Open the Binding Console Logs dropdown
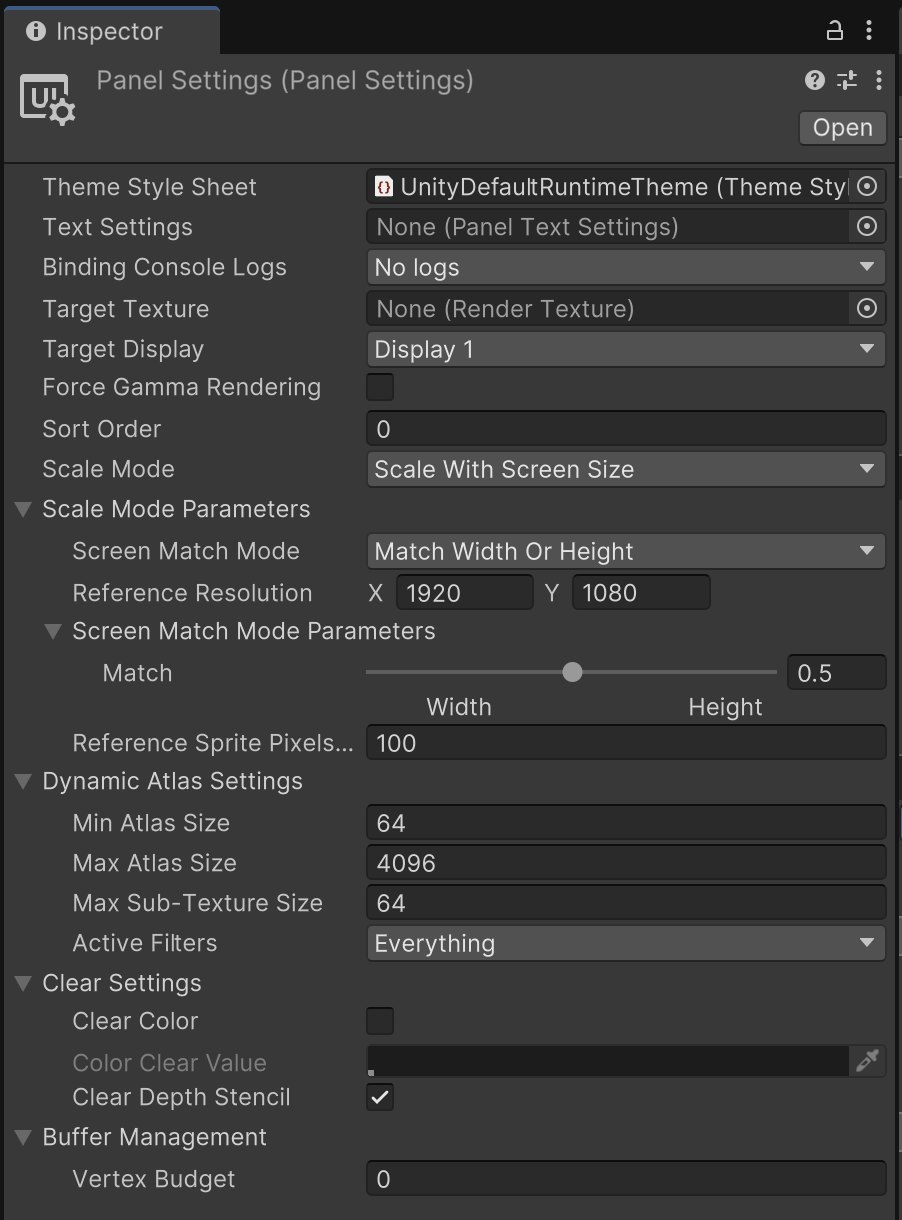The height and width of the screenshot is (1220, 902). click(x=625, y=267)
